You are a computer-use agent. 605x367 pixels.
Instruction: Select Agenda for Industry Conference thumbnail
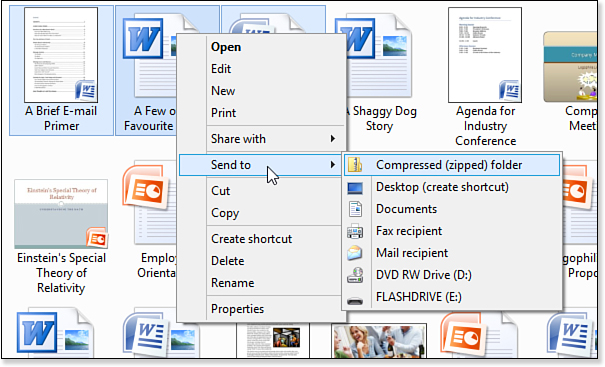(485, 55)
